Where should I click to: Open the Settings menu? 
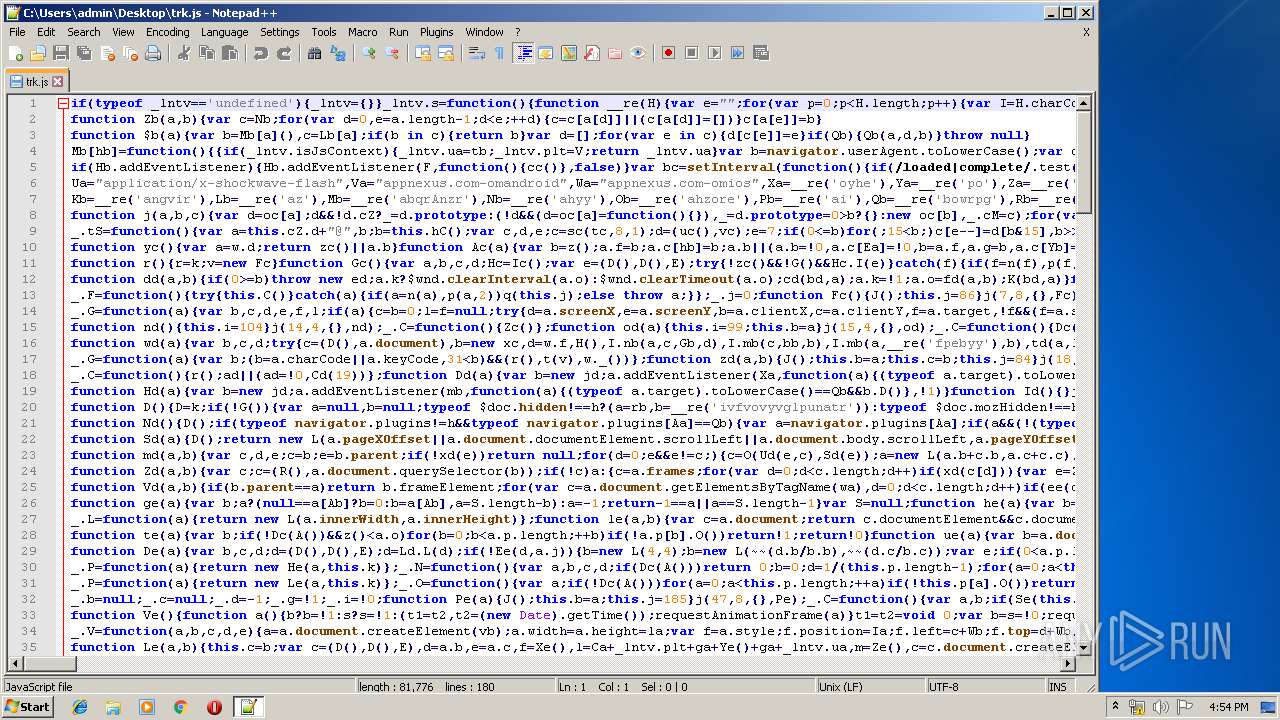pyautogui.click(x=280, y=32)
